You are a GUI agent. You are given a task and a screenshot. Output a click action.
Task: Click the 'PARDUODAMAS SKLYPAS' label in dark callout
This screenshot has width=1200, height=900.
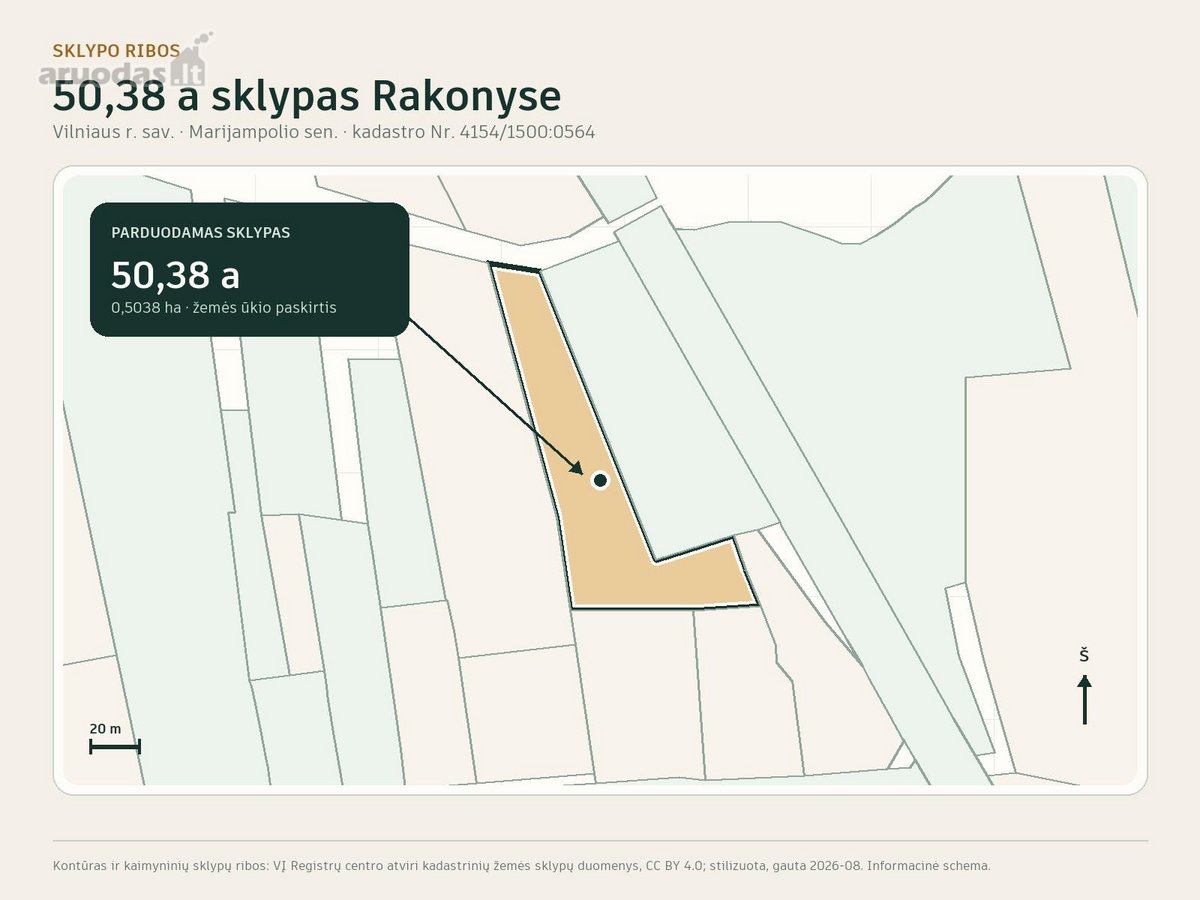coord(201,232)
